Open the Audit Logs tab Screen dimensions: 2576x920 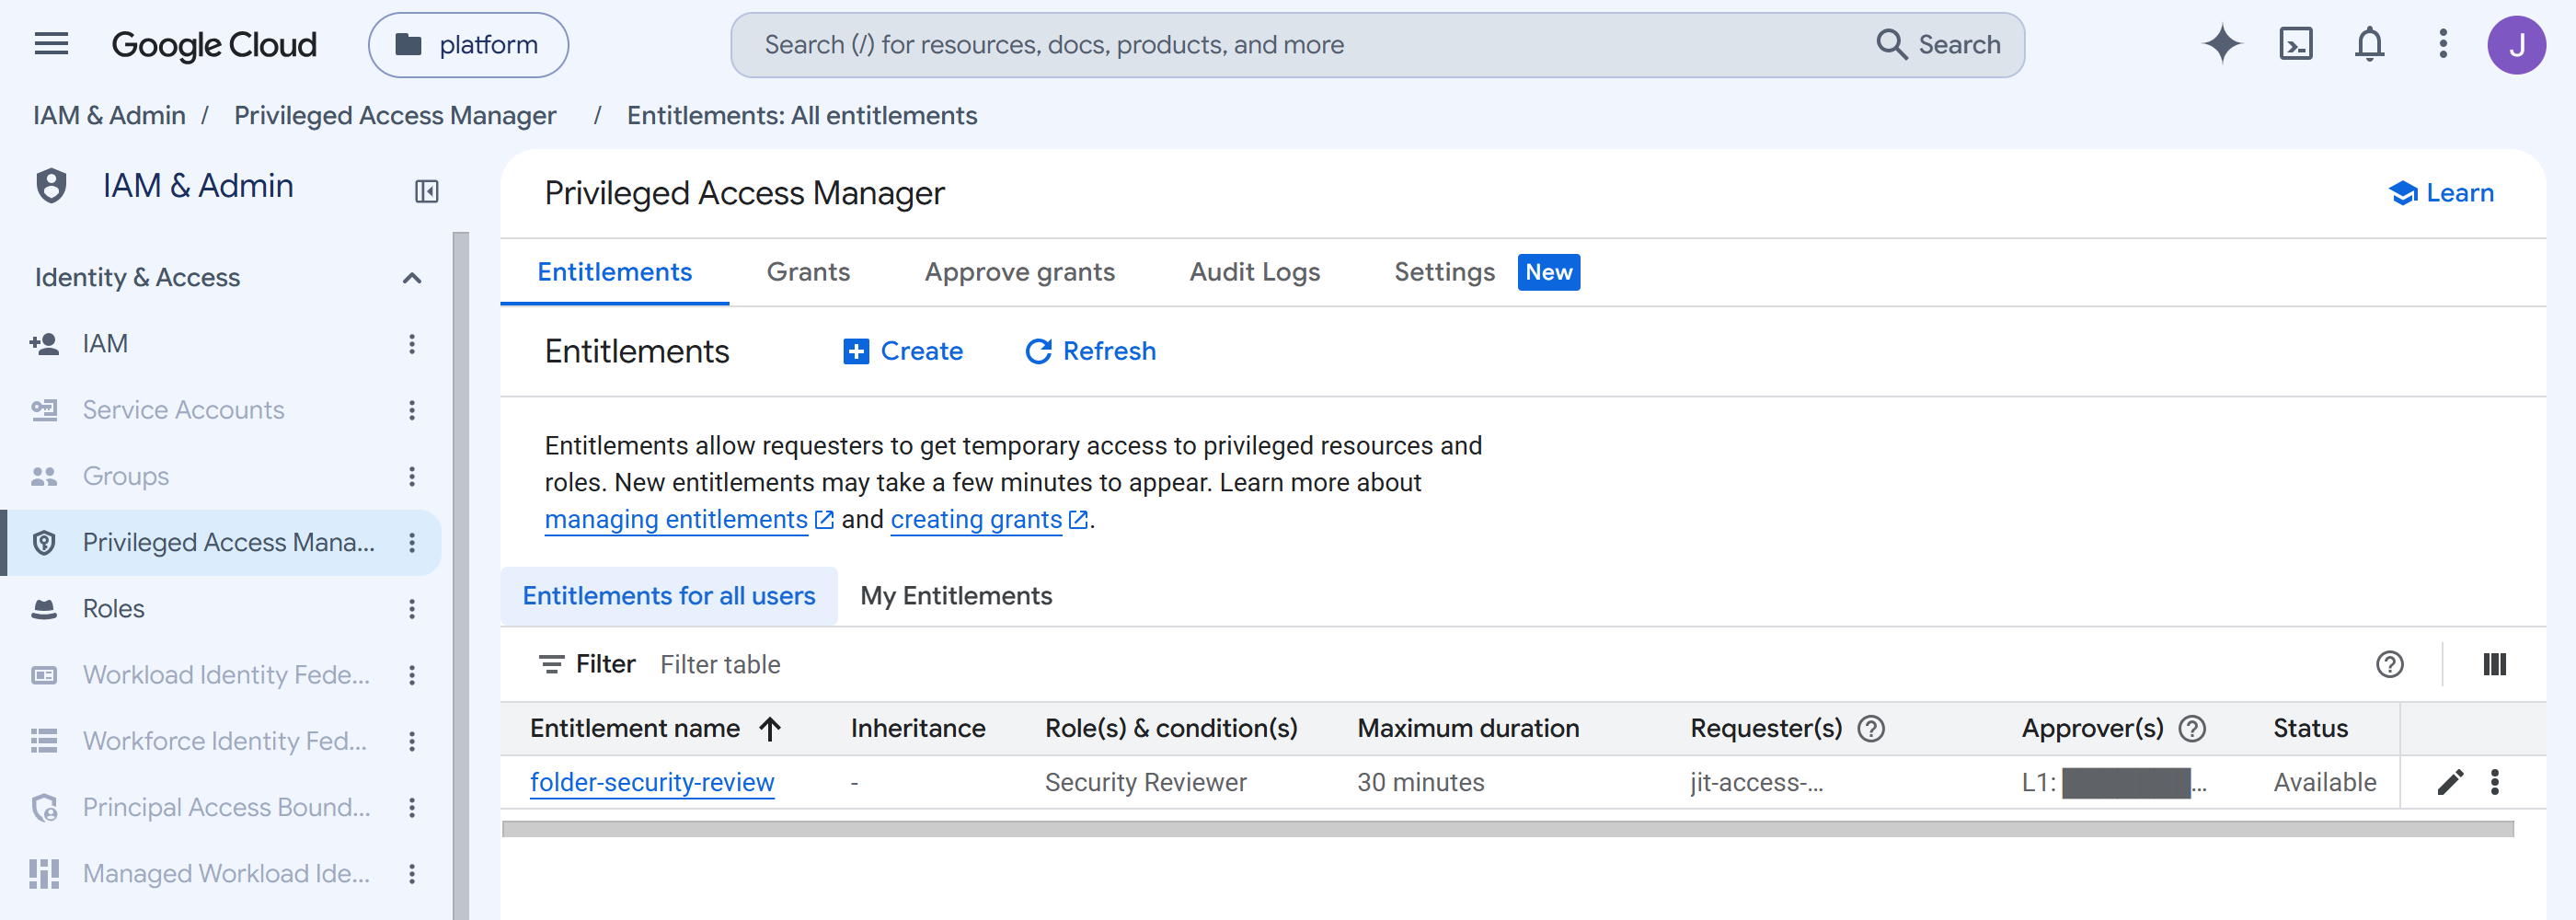[1254, 272]
